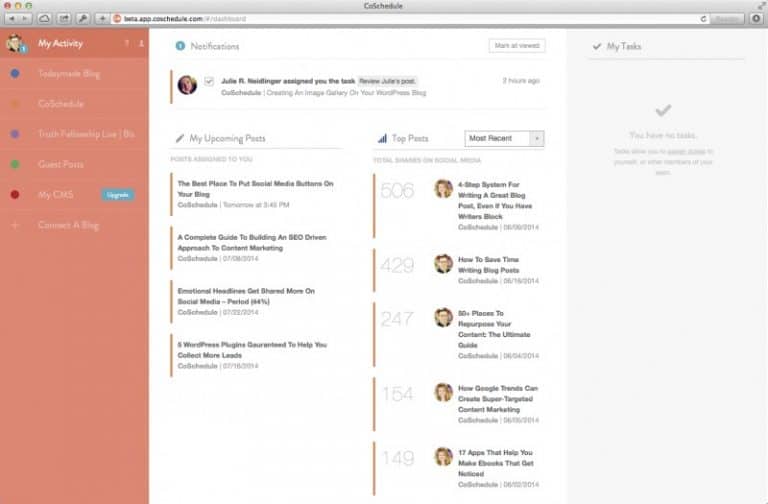Click the CoSchedule favicon in the address bar

pyautogui.click(x=117, y=19)
